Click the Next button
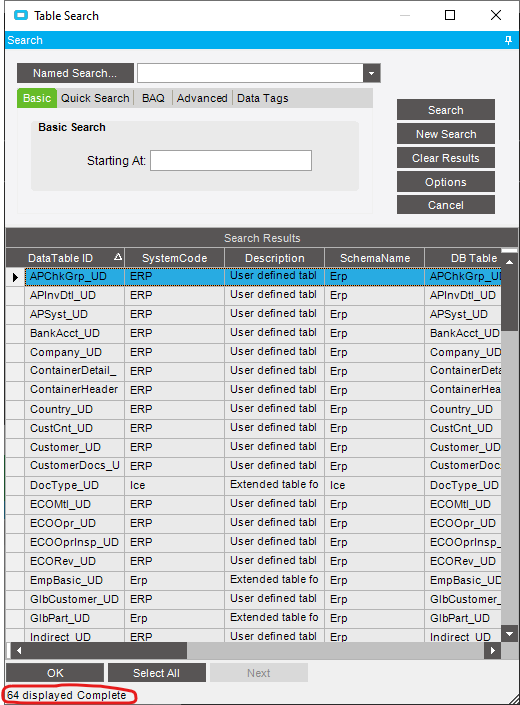Image resolution: width=520 pixels, height=705 pixels. (258, 673)
